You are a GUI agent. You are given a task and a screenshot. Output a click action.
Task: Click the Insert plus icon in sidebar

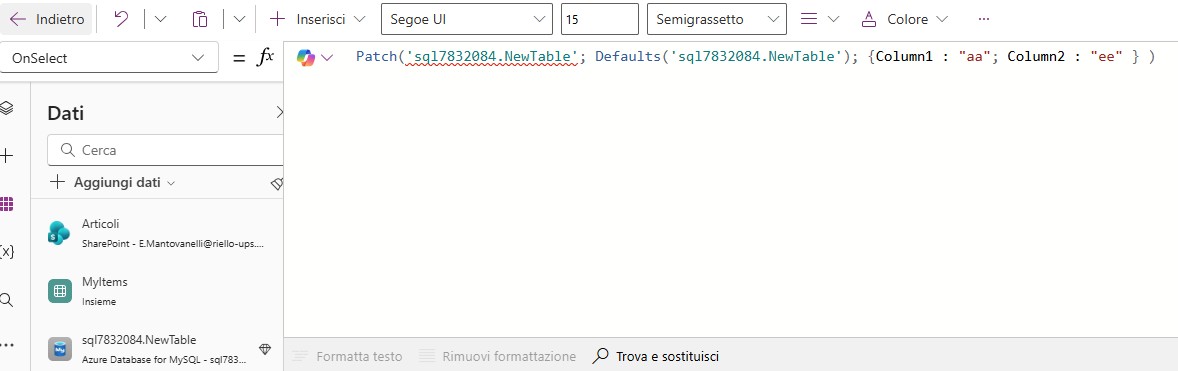click(x=7, y=156)
